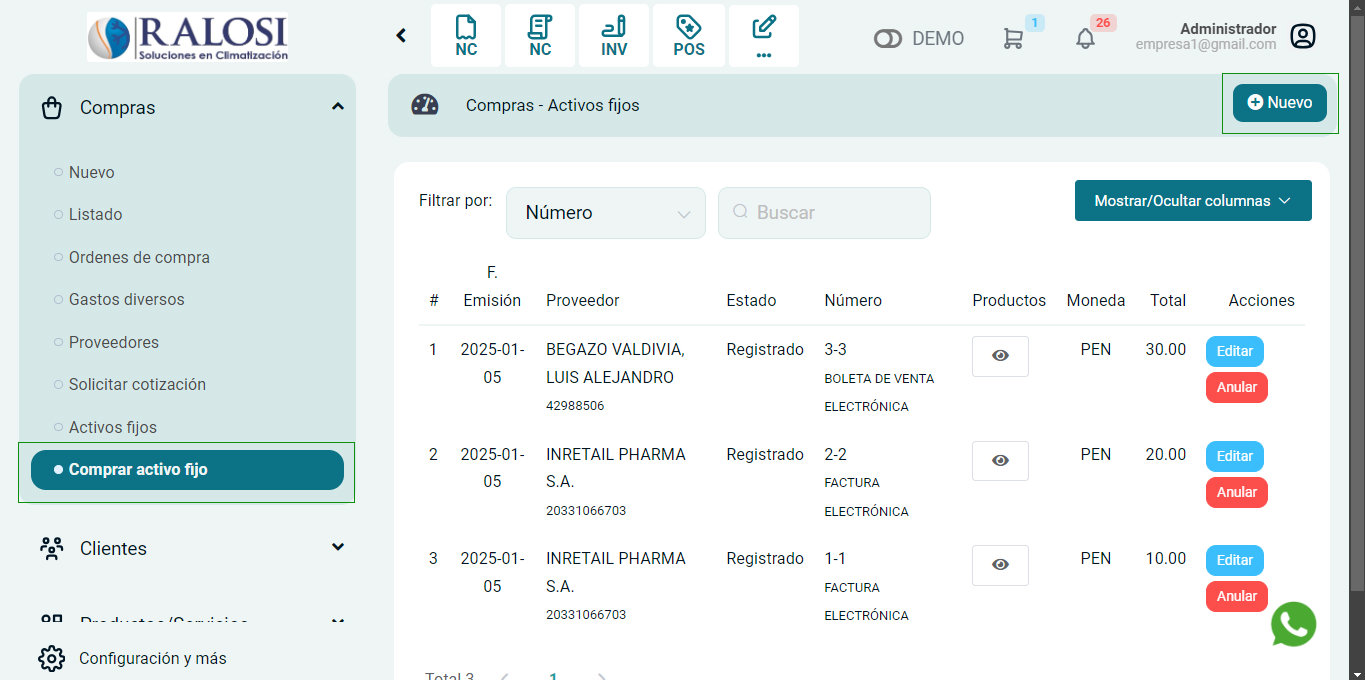Open the pencil edit shortcut icon

[x=764, y=37]
